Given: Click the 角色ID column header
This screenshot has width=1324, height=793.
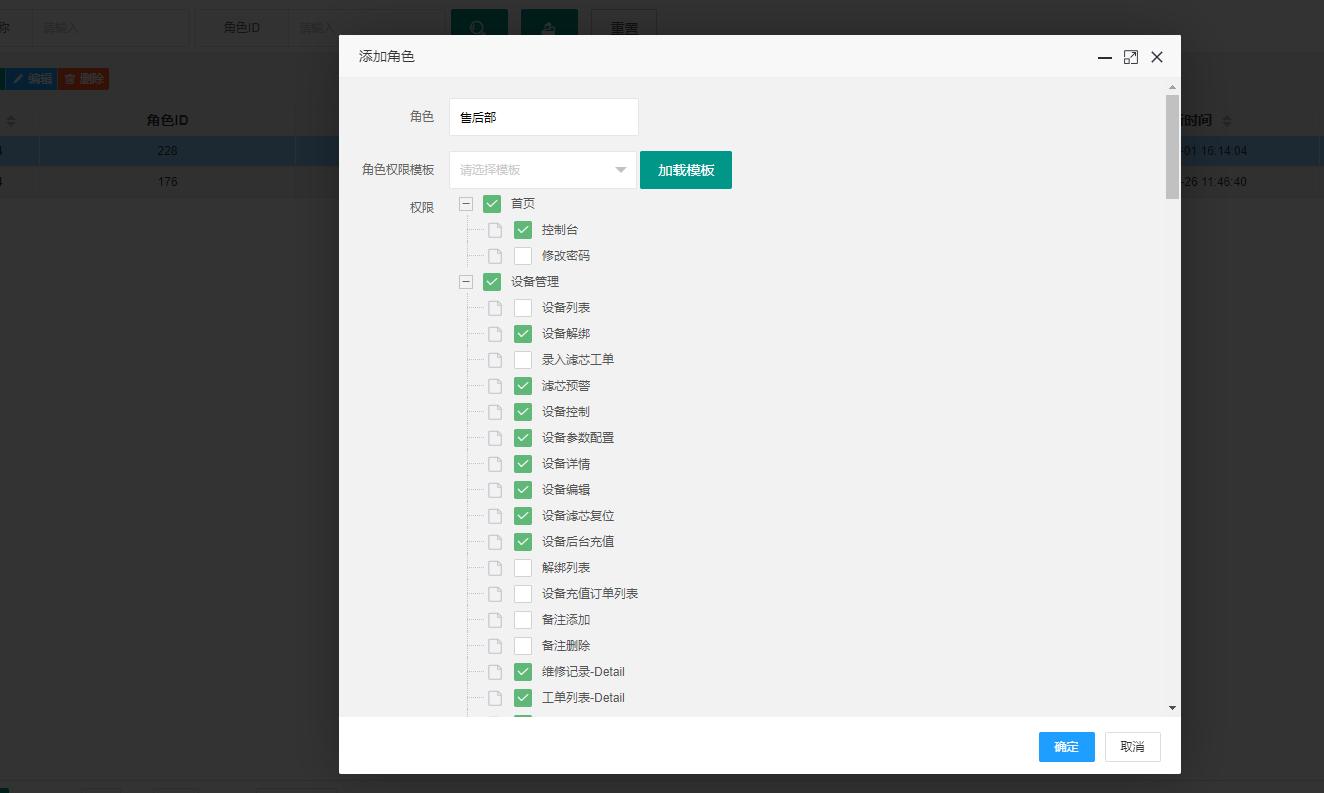Looking at the screenshot, I should pyautogui.click(x=168, y=120).
